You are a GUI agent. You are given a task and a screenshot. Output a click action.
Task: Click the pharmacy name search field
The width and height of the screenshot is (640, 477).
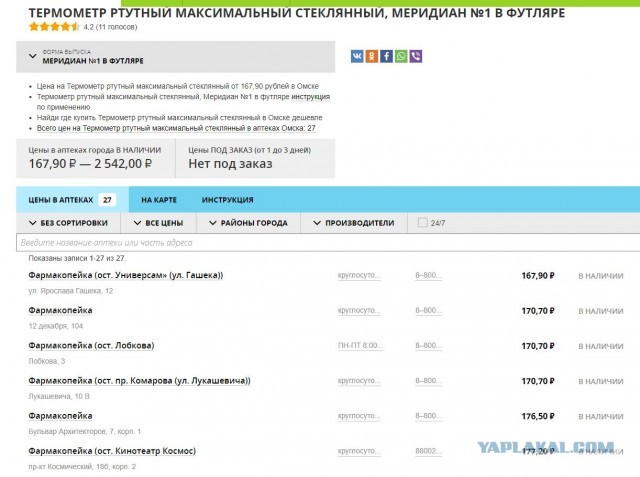tap(328, 242)
